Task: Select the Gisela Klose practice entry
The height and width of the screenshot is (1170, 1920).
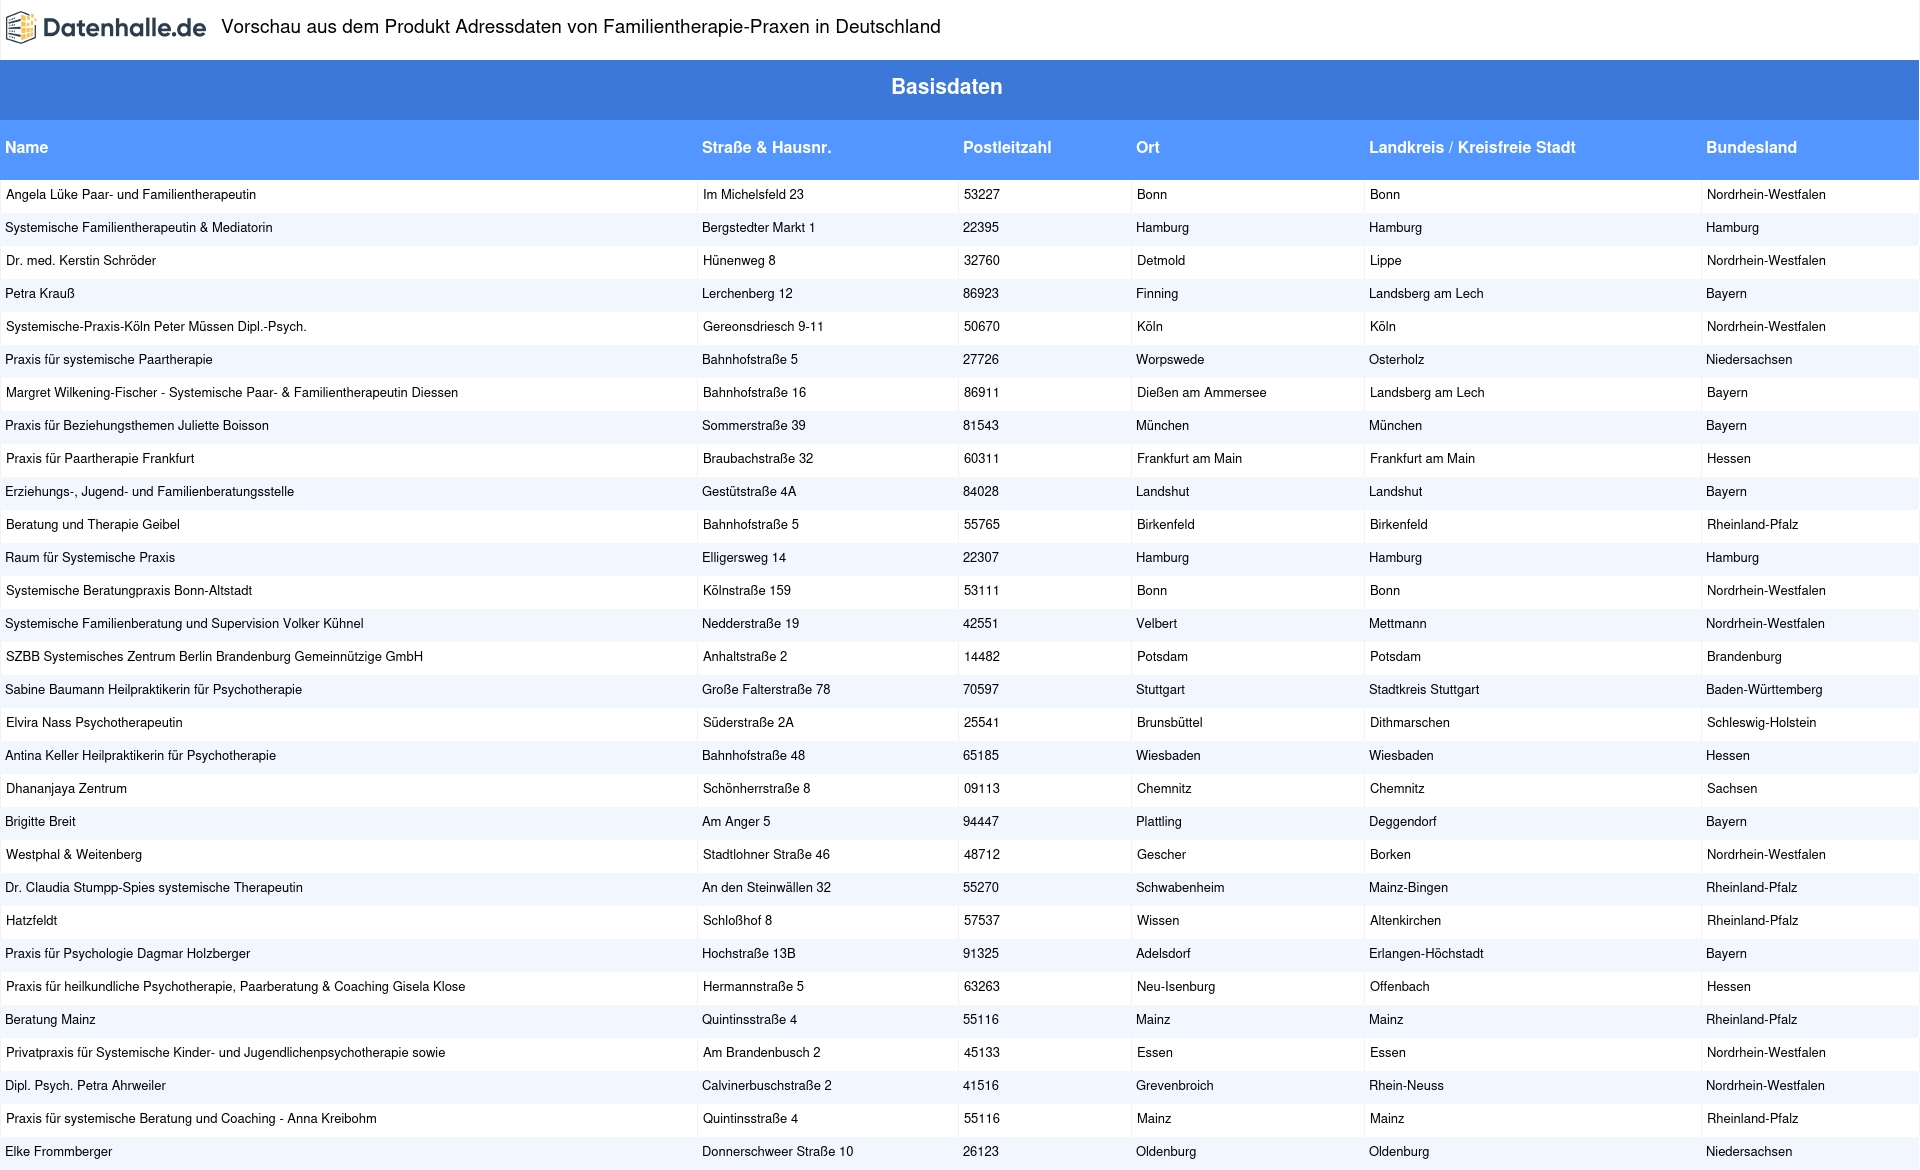Action: click(235, 987)
